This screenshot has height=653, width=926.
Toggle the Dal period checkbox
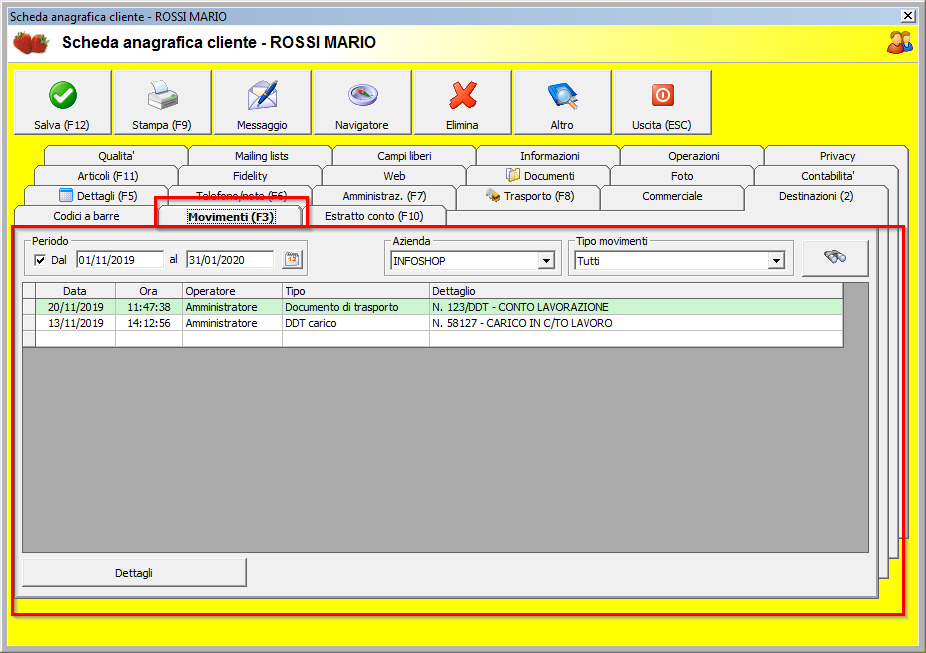(x=40, y=260)
